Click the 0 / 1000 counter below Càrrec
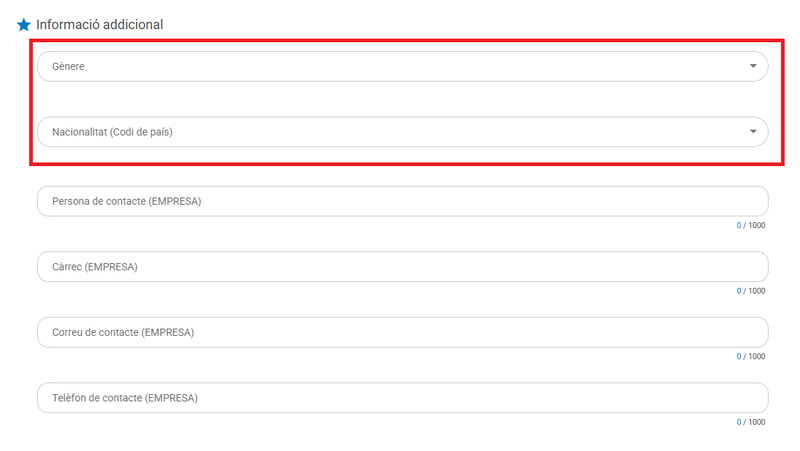This screenshot has height=451, width=800. point(750,291)
